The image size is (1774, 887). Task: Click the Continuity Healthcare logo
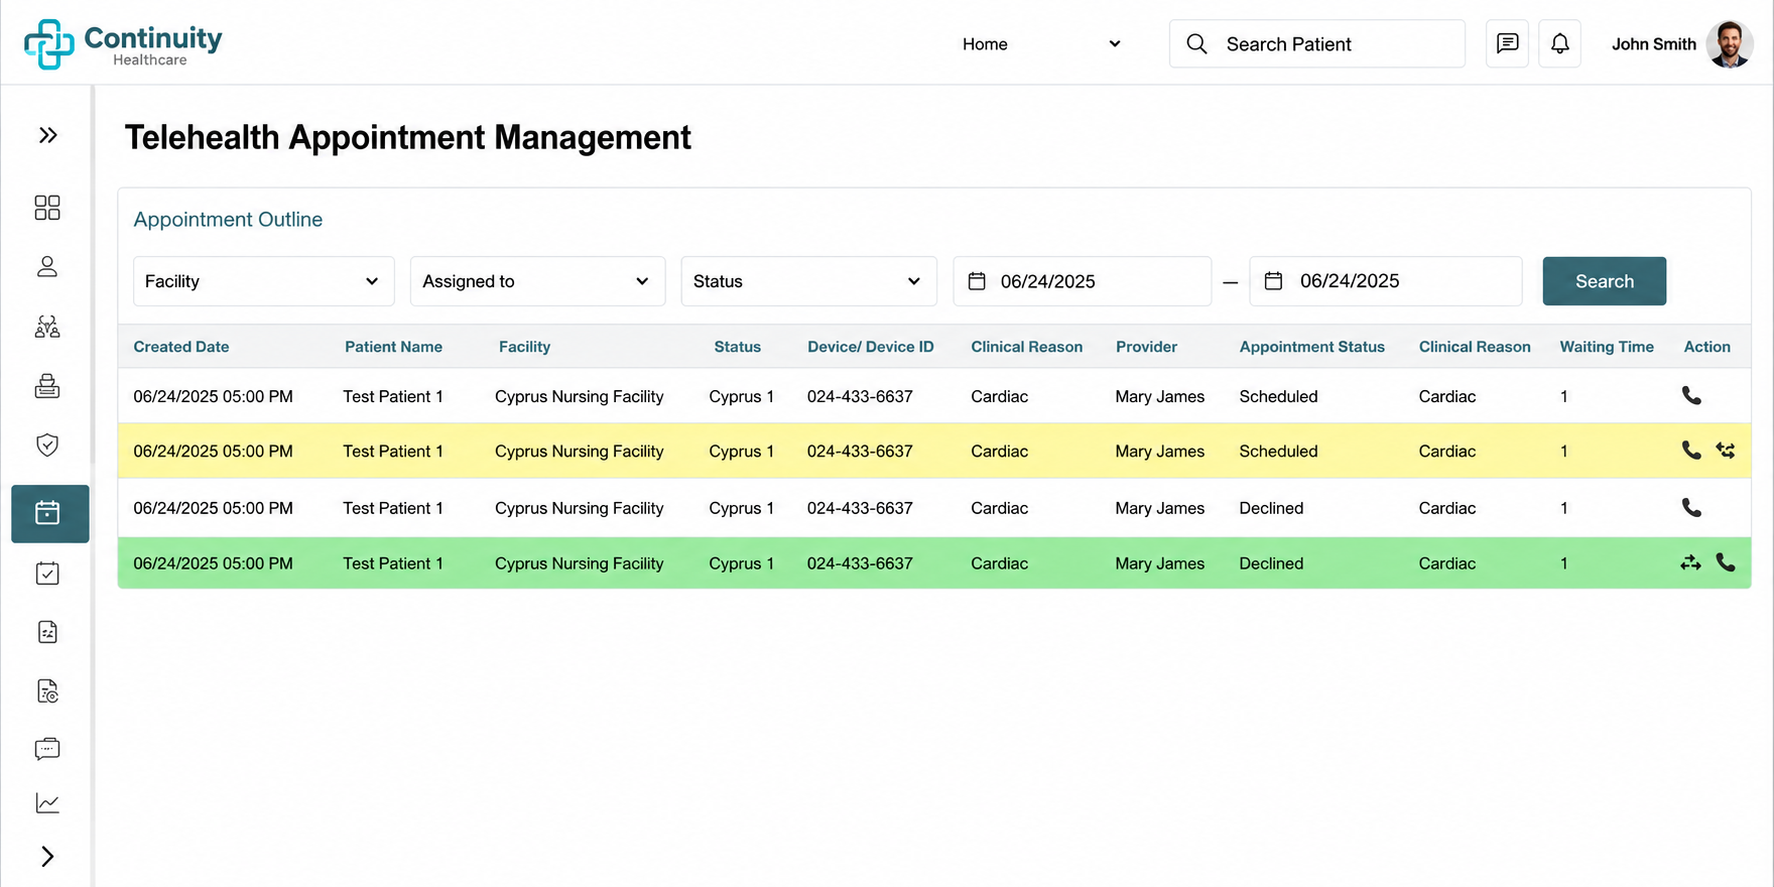pyautogui.click(x=123, y=44)
